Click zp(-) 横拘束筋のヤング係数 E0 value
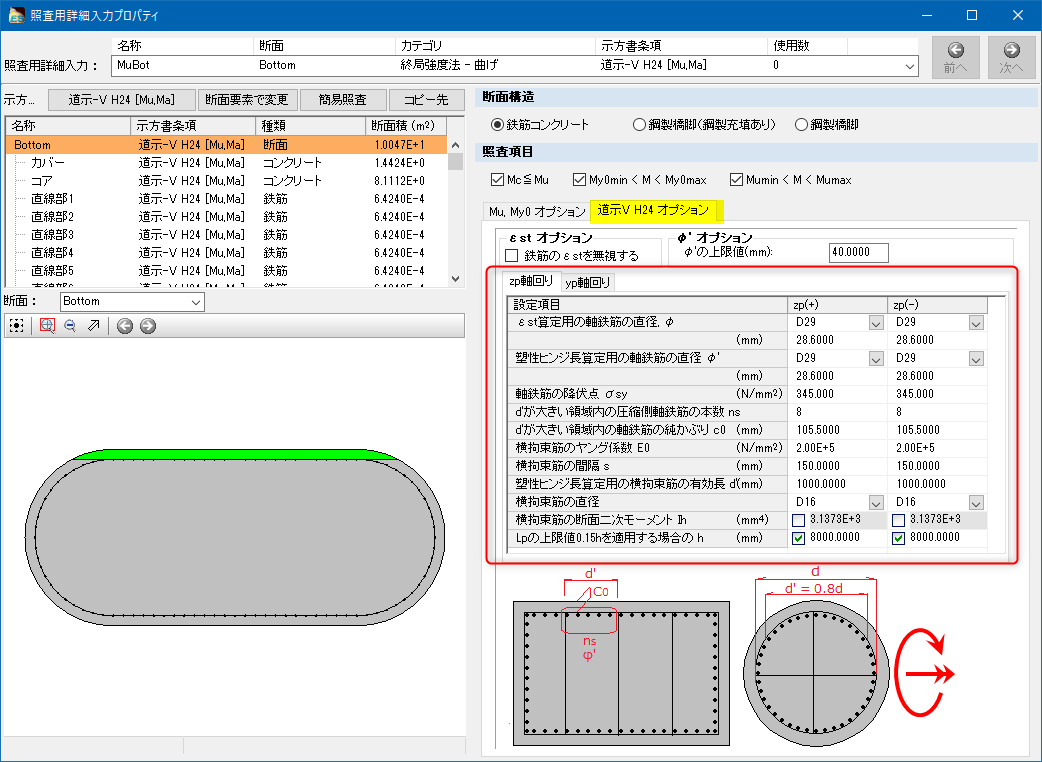The image size is (1042, 762). click(937, 448)
